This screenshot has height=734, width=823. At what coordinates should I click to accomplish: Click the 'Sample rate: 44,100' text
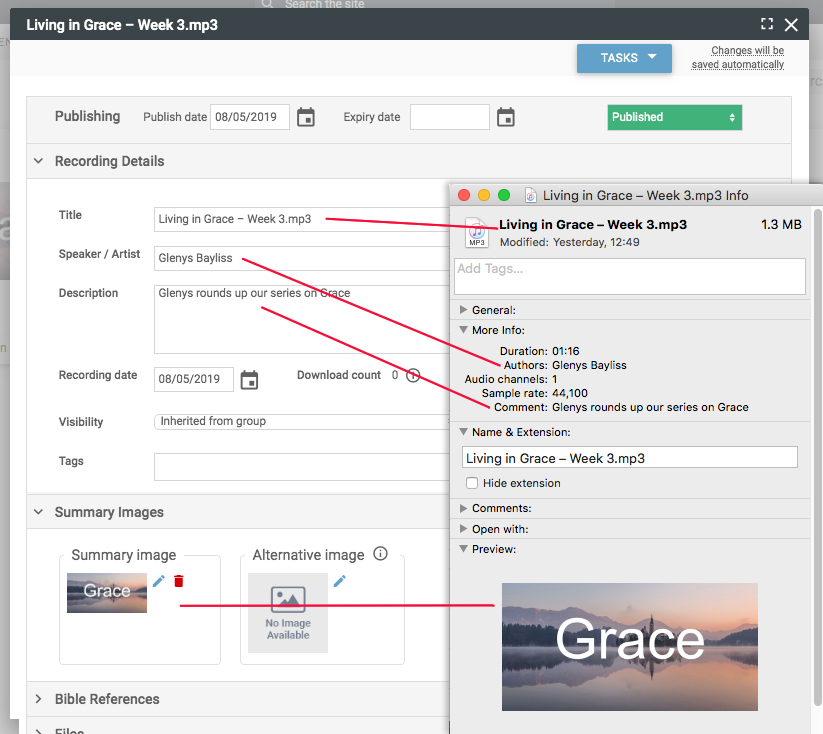(x=534, y=393)
